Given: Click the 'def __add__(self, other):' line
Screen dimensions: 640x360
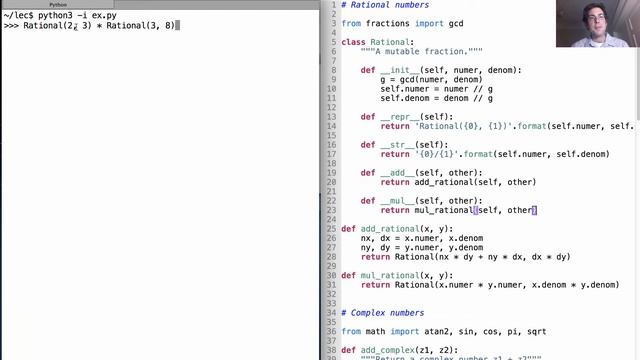Looking at the screenshot, I should click(x=421, y=173).
